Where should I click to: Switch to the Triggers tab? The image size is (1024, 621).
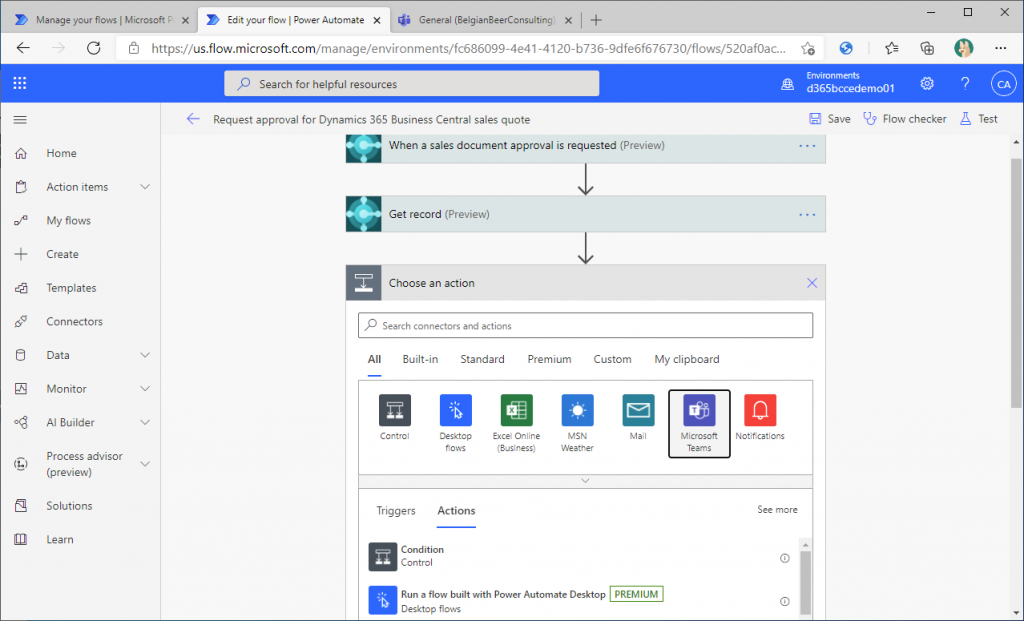(396, 511)
